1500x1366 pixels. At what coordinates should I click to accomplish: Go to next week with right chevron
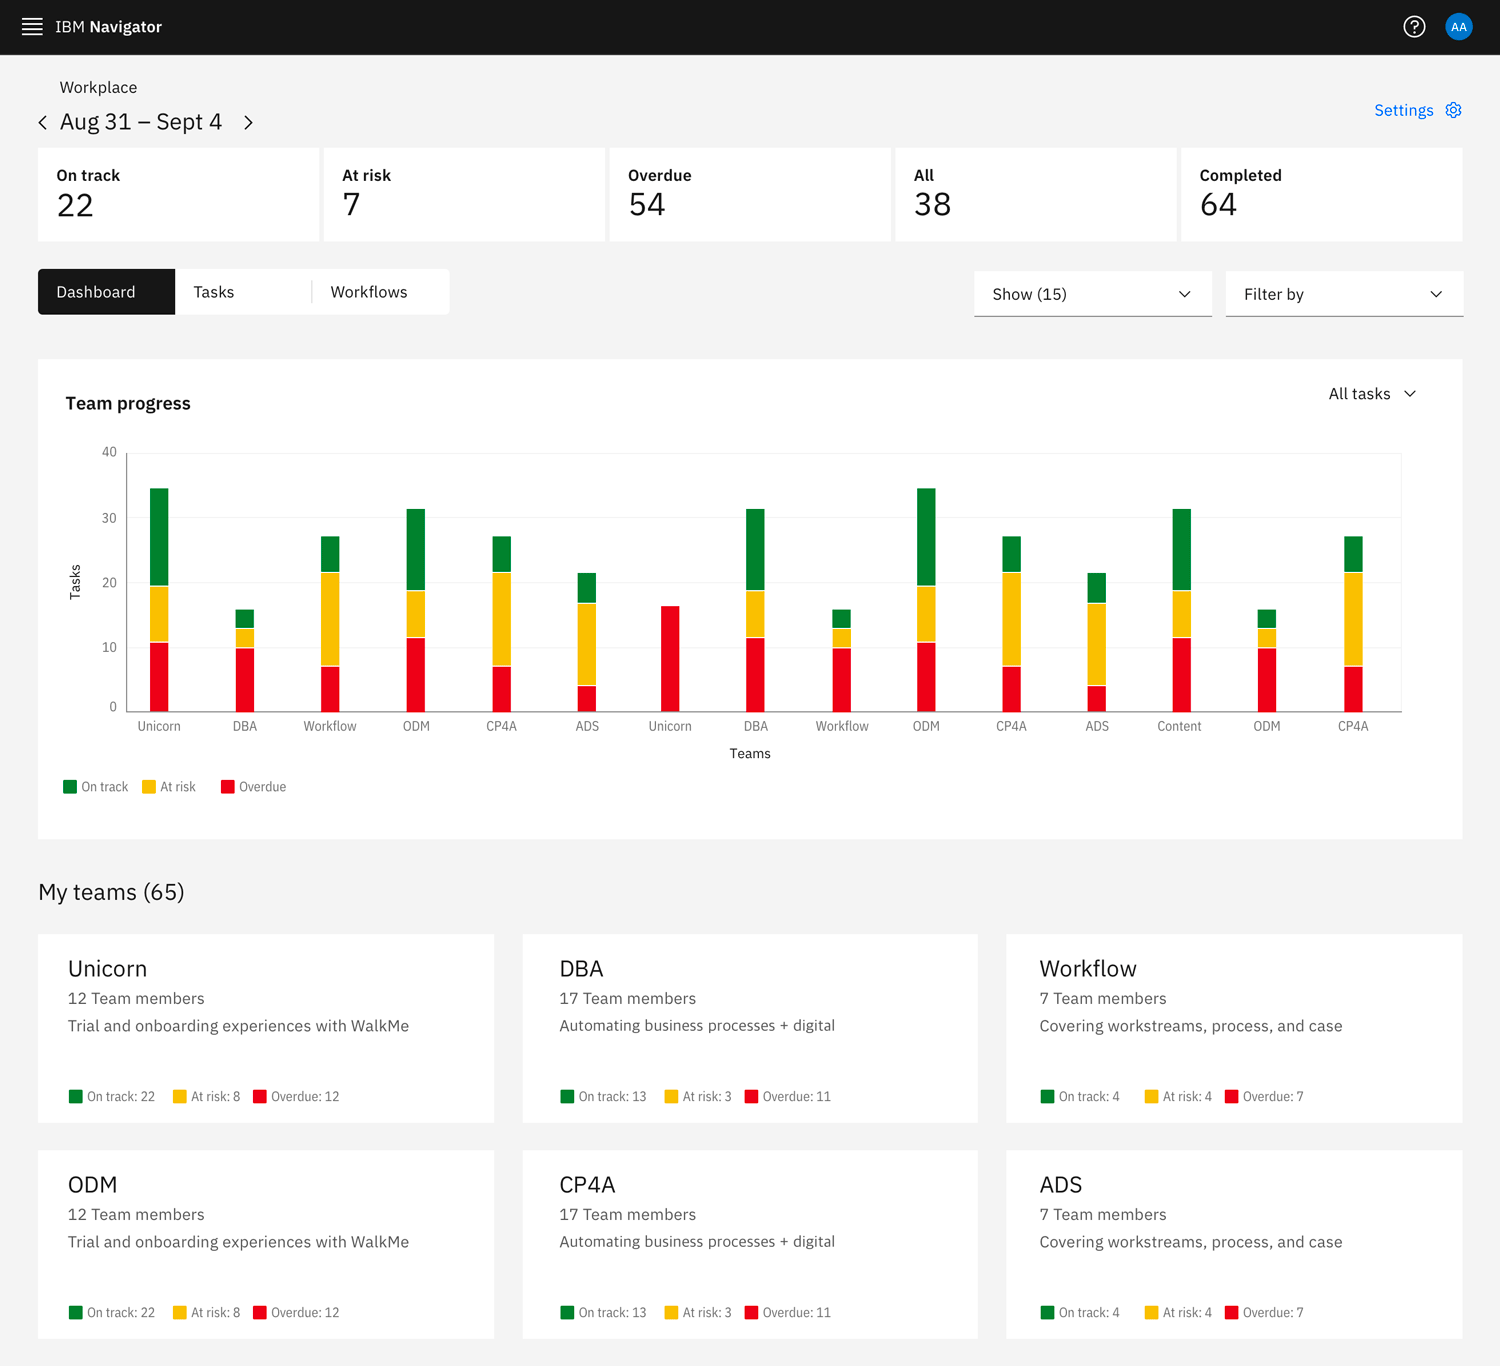click(248, 122)
